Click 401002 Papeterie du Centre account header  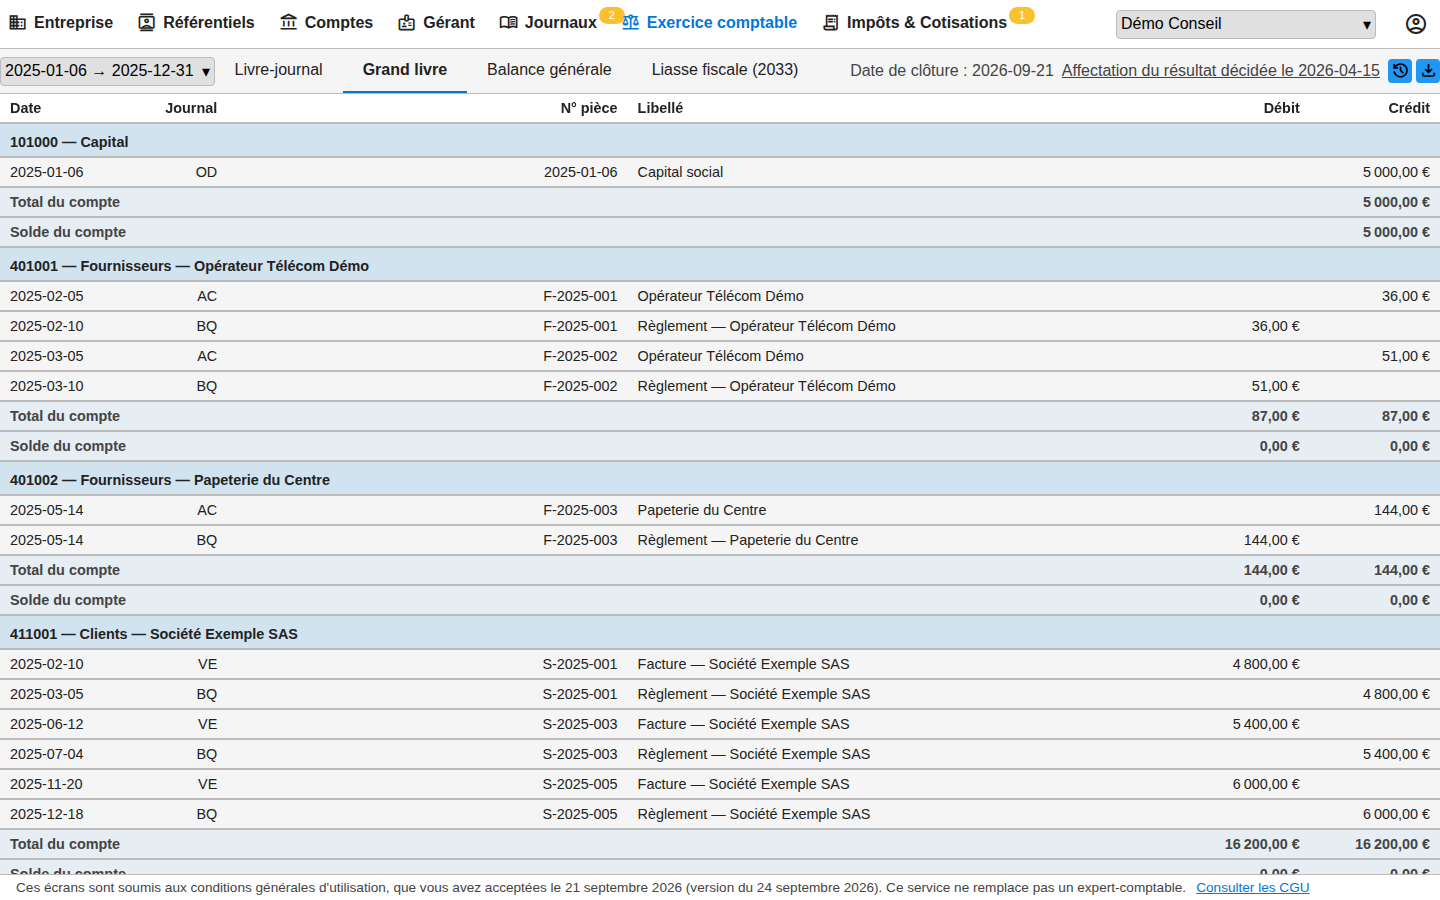pyautogui.click(x=720, y=480)
